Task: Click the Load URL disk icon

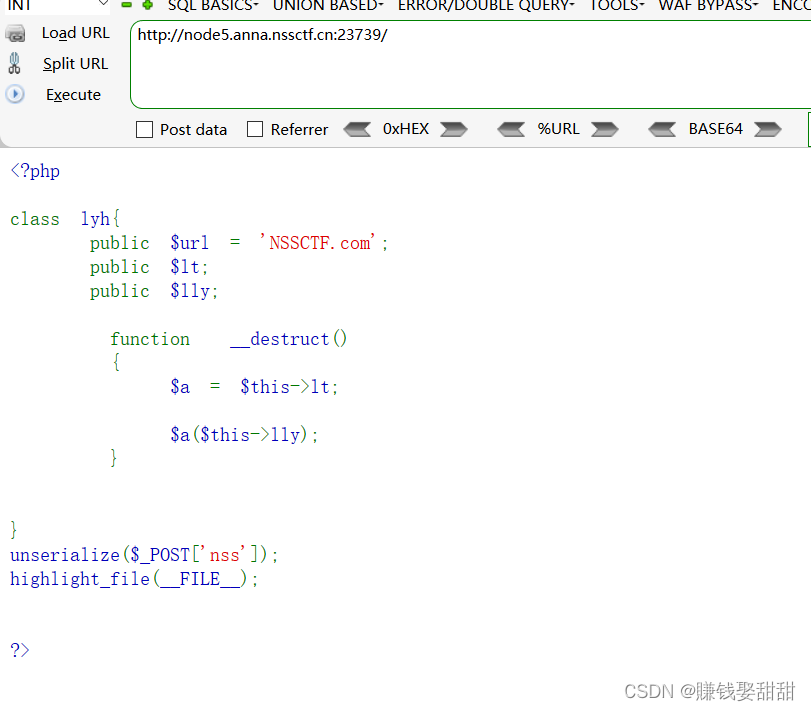Action: click(15, 34)
